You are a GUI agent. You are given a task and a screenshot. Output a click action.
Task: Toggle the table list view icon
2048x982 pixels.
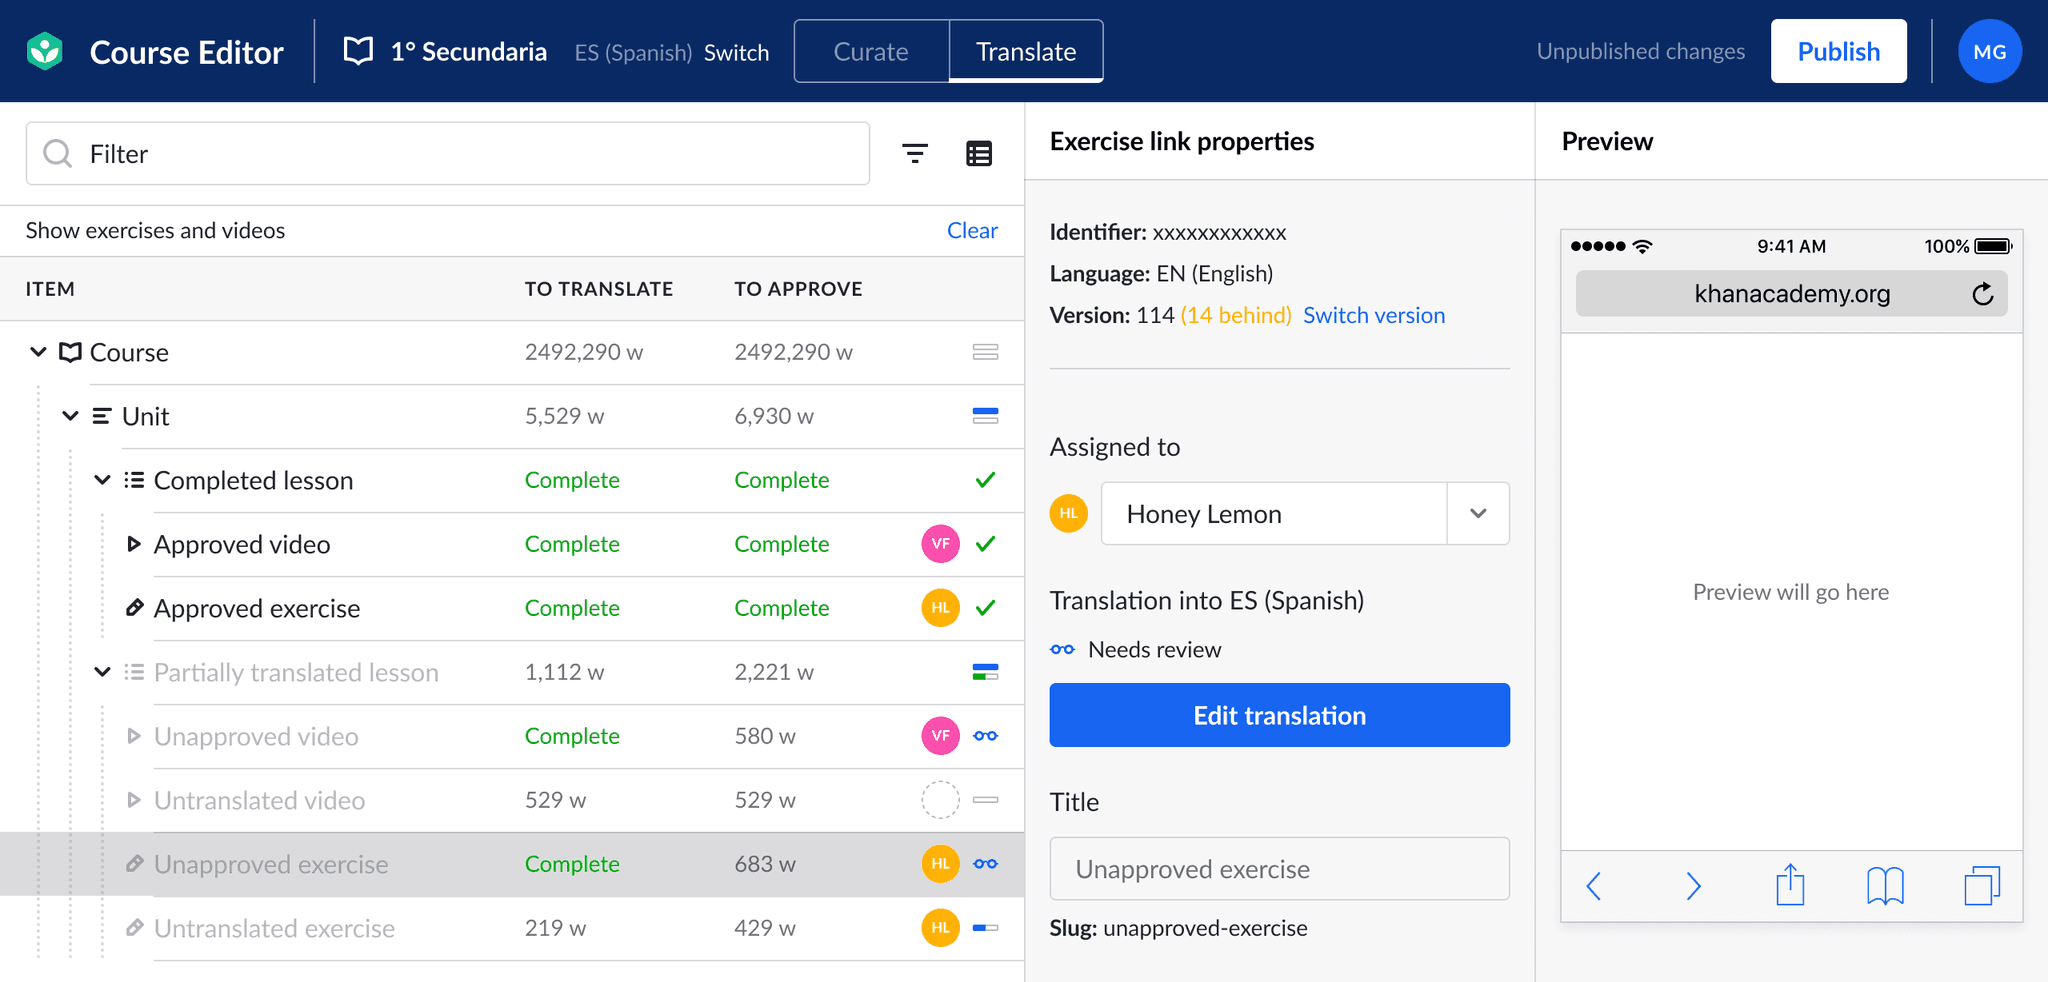coord(979,153)
